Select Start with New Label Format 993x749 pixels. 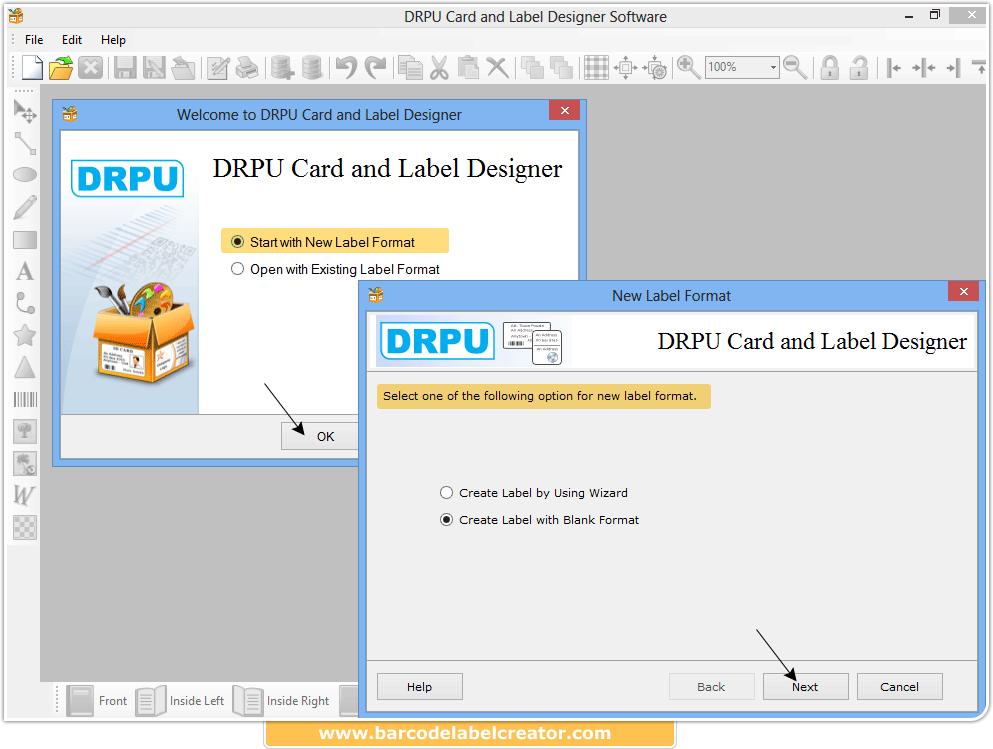pos(237,241)
